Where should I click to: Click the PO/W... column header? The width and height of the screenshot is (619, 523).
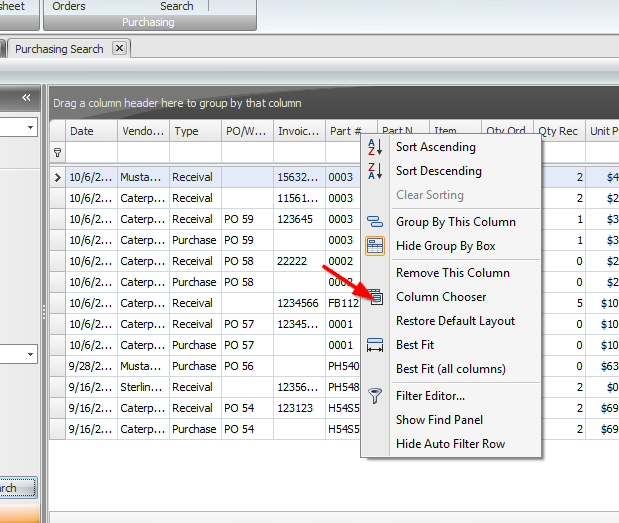coord(248,131)
